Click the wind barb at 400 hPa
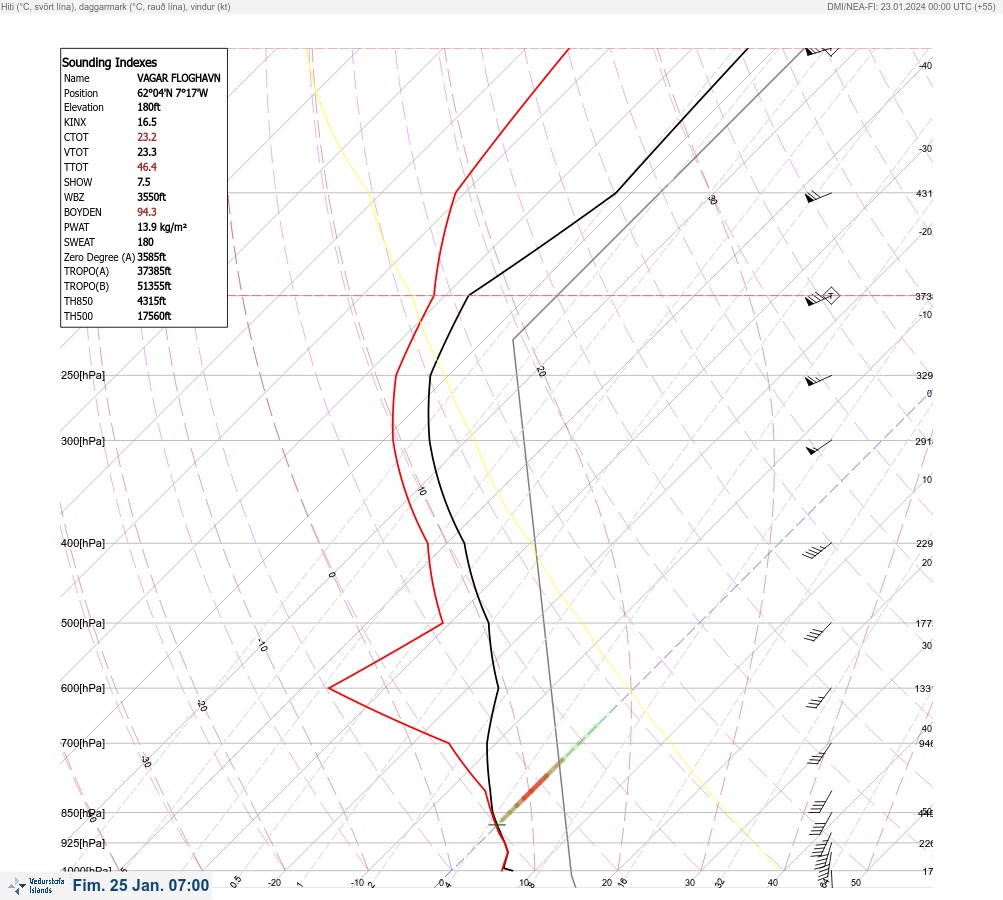The image size is (1003, 900). [x=817, y=550]
